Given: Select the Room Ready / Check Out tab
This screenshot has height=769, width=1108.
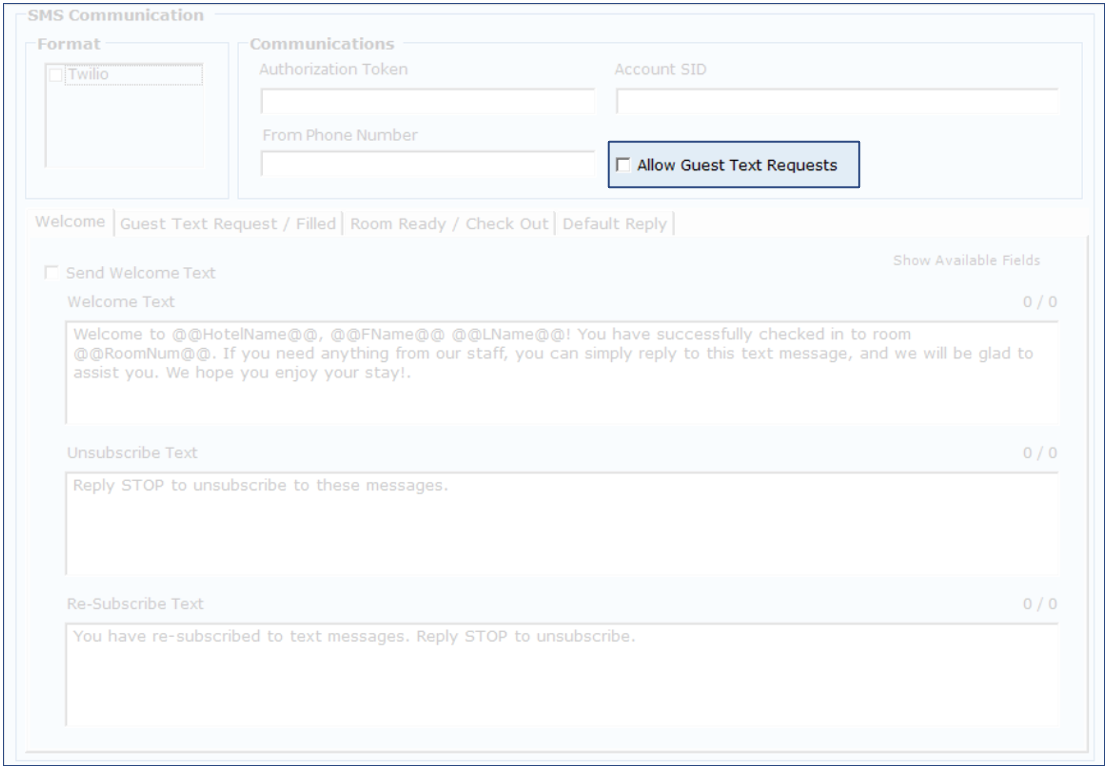Looking at the screenshot, I should [449, 224].
